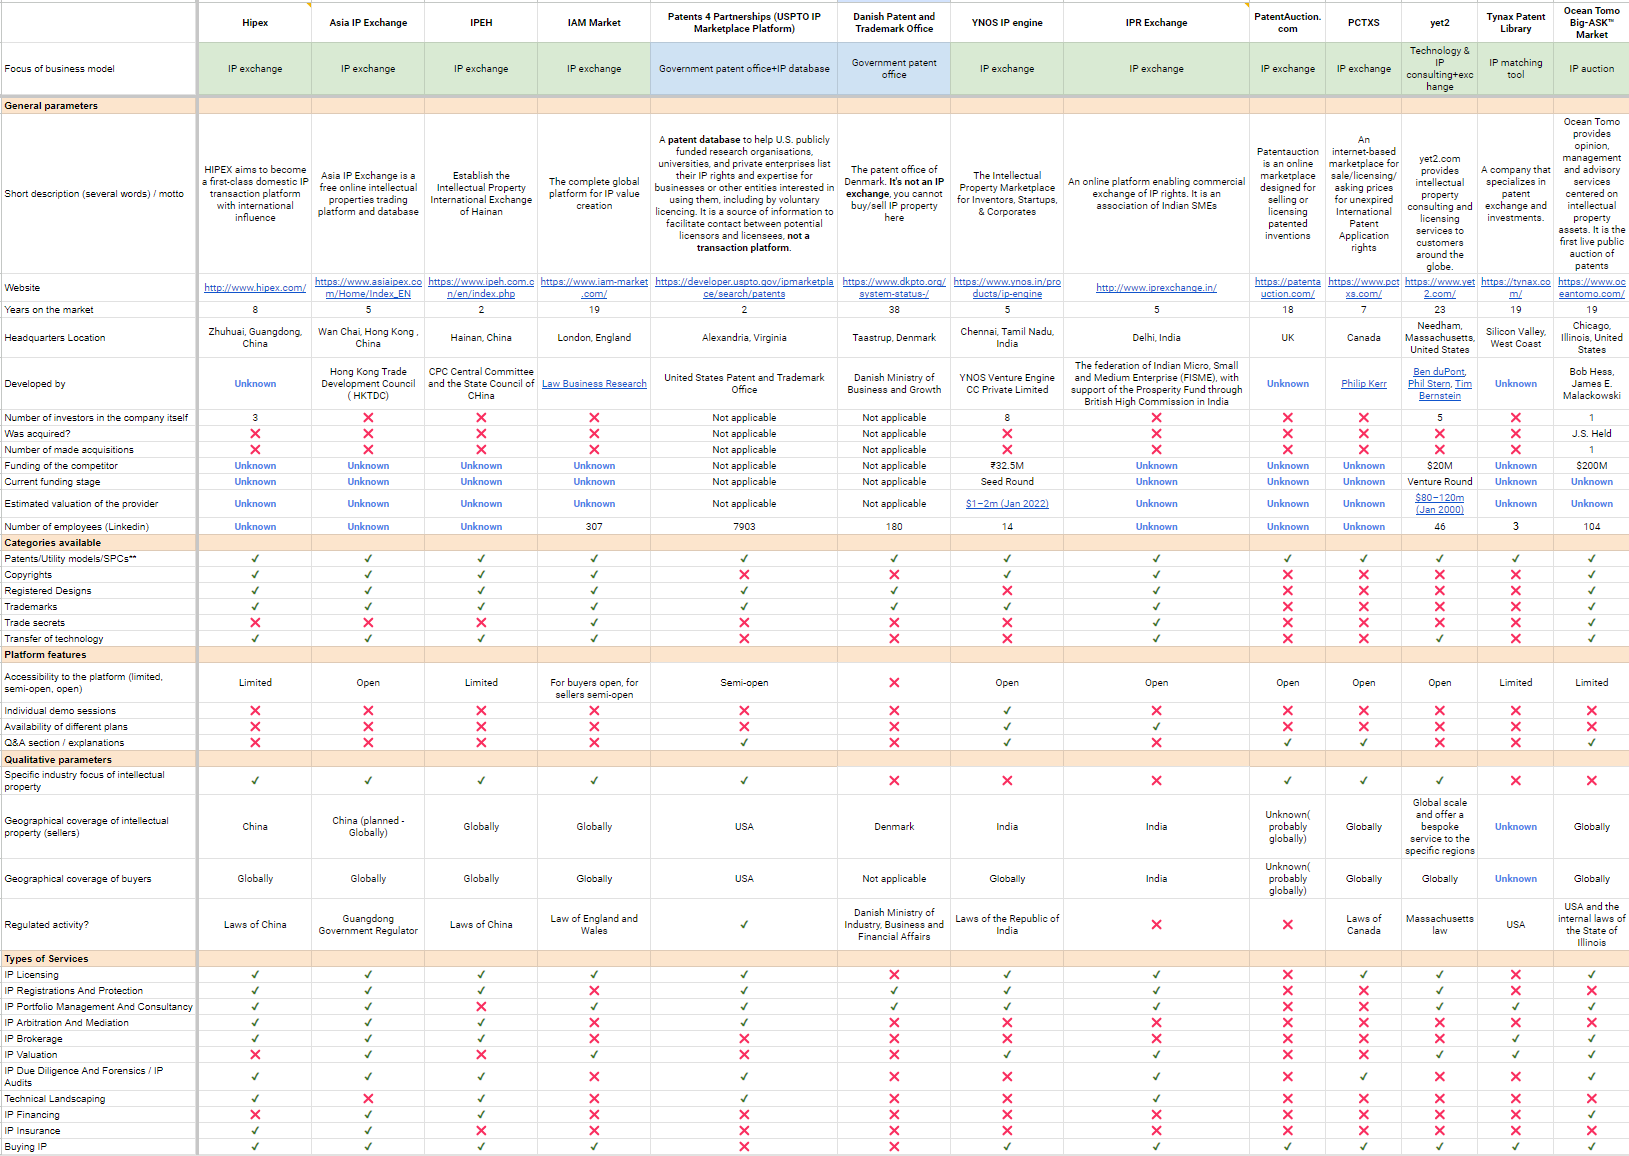Select the 'IAM Market' column header cell
Screen dimensions: 1629x1156
594,23
